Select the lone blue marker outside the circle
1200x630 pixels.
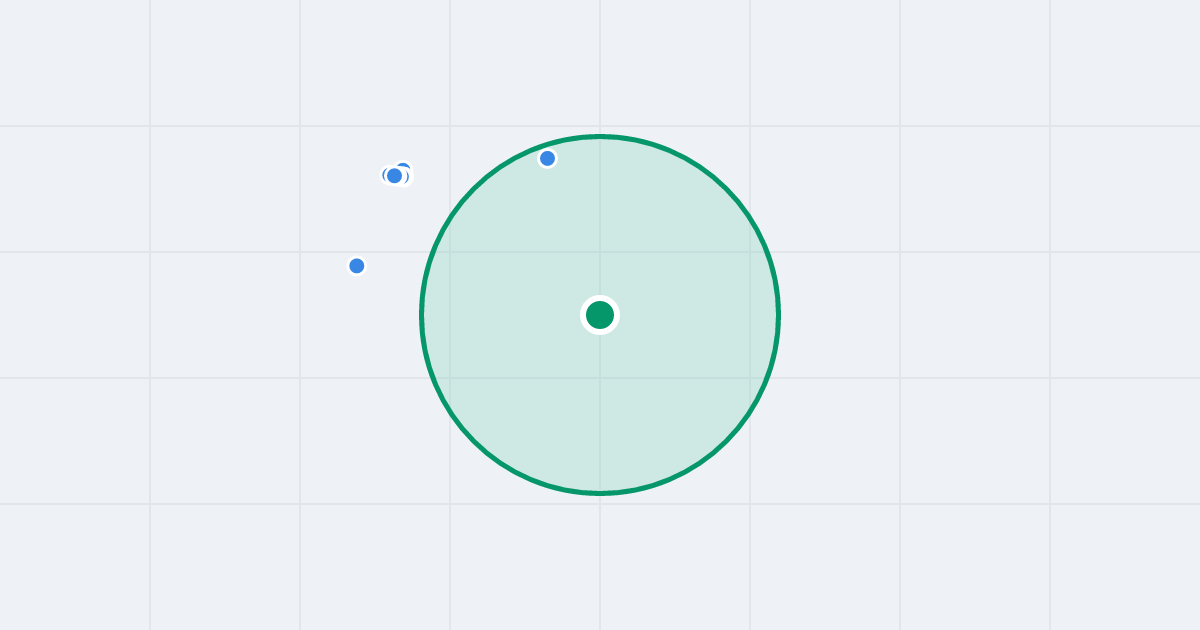point(356,266)
